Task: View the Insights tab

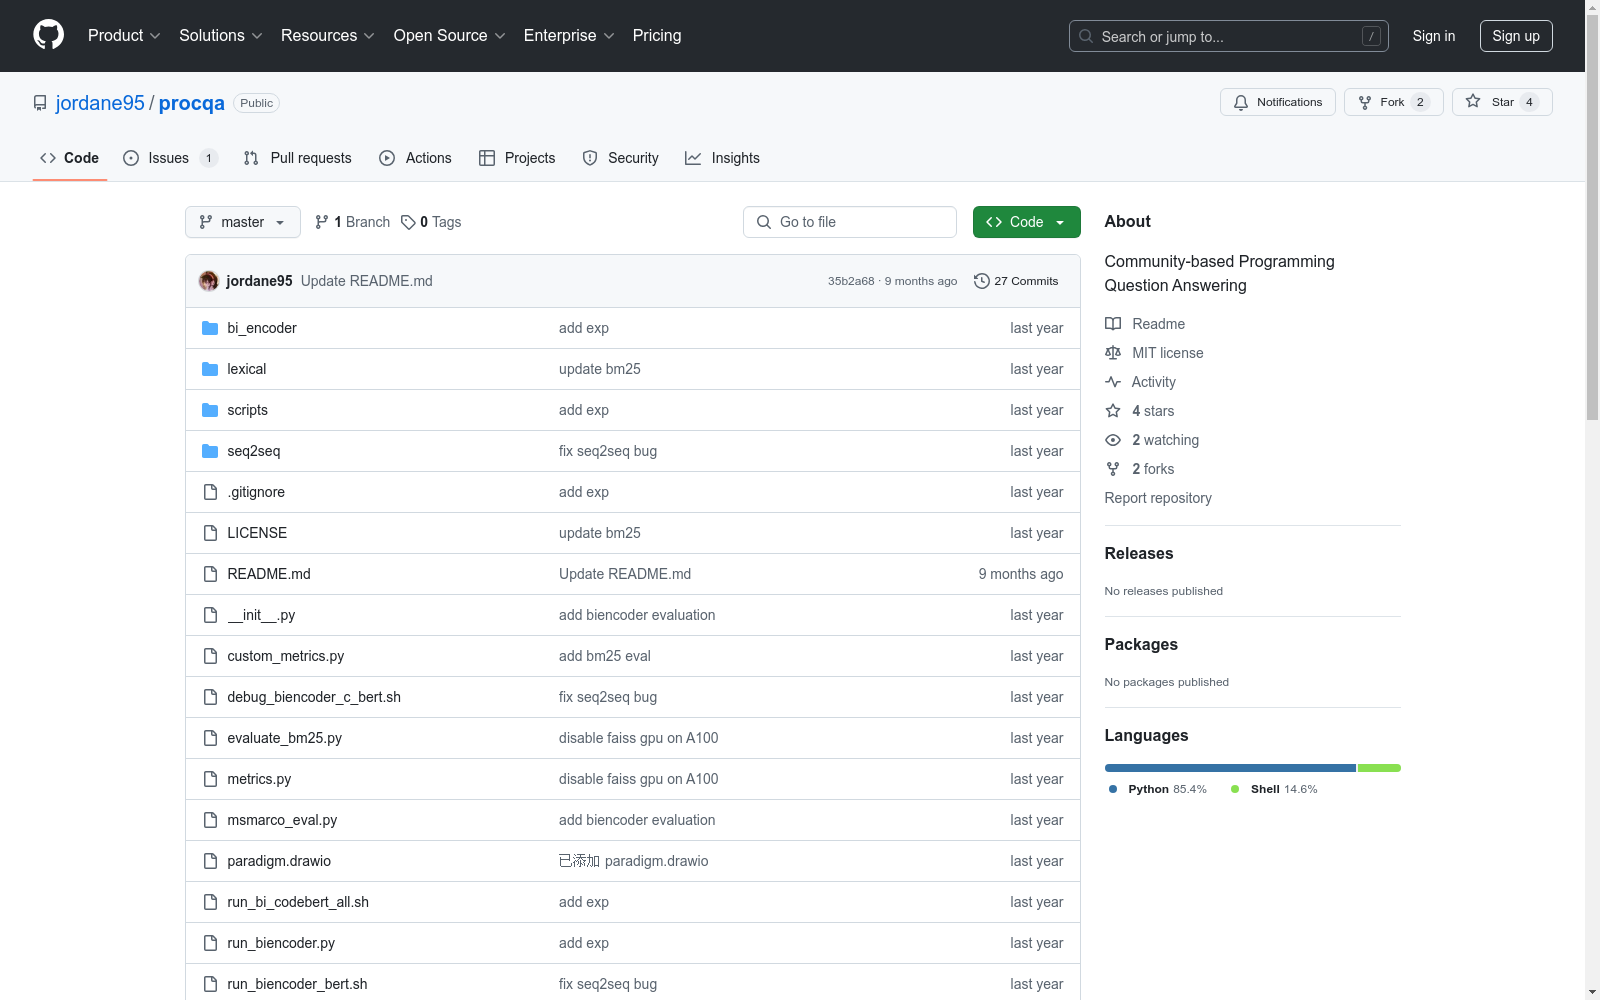Action: click(722, 158)
